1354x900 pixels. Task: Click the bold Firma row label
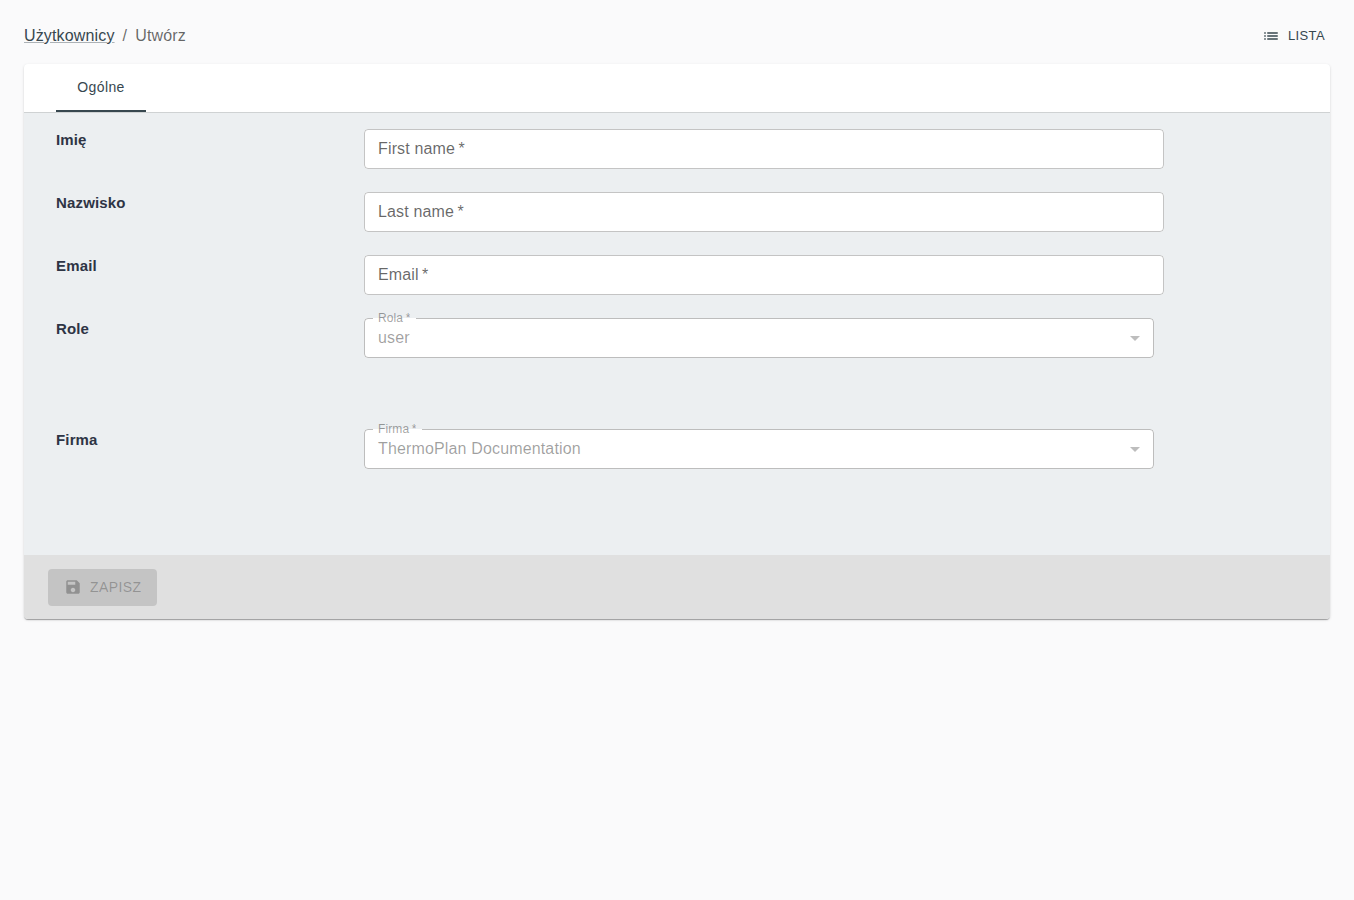point(77,440)
